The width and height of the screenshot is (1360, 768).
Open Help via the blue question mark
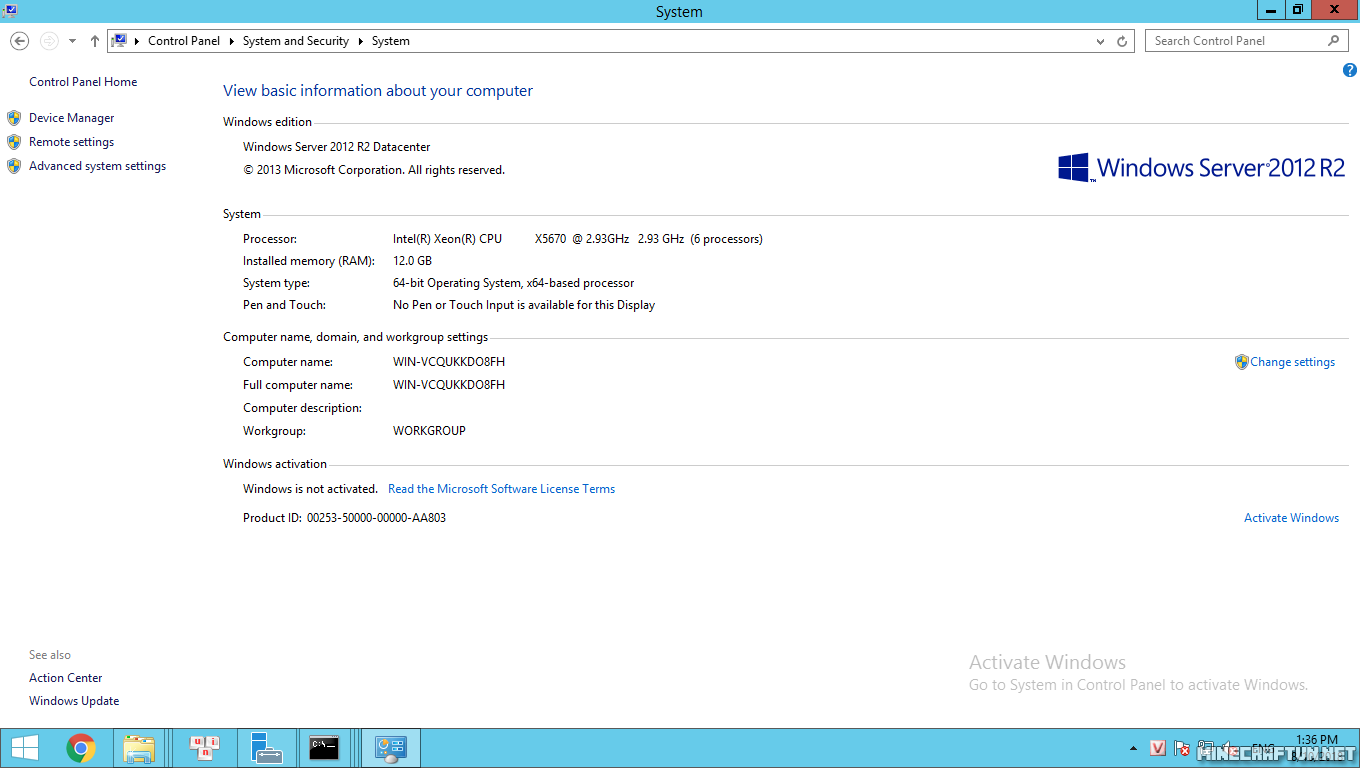[x=1350, y=70]
